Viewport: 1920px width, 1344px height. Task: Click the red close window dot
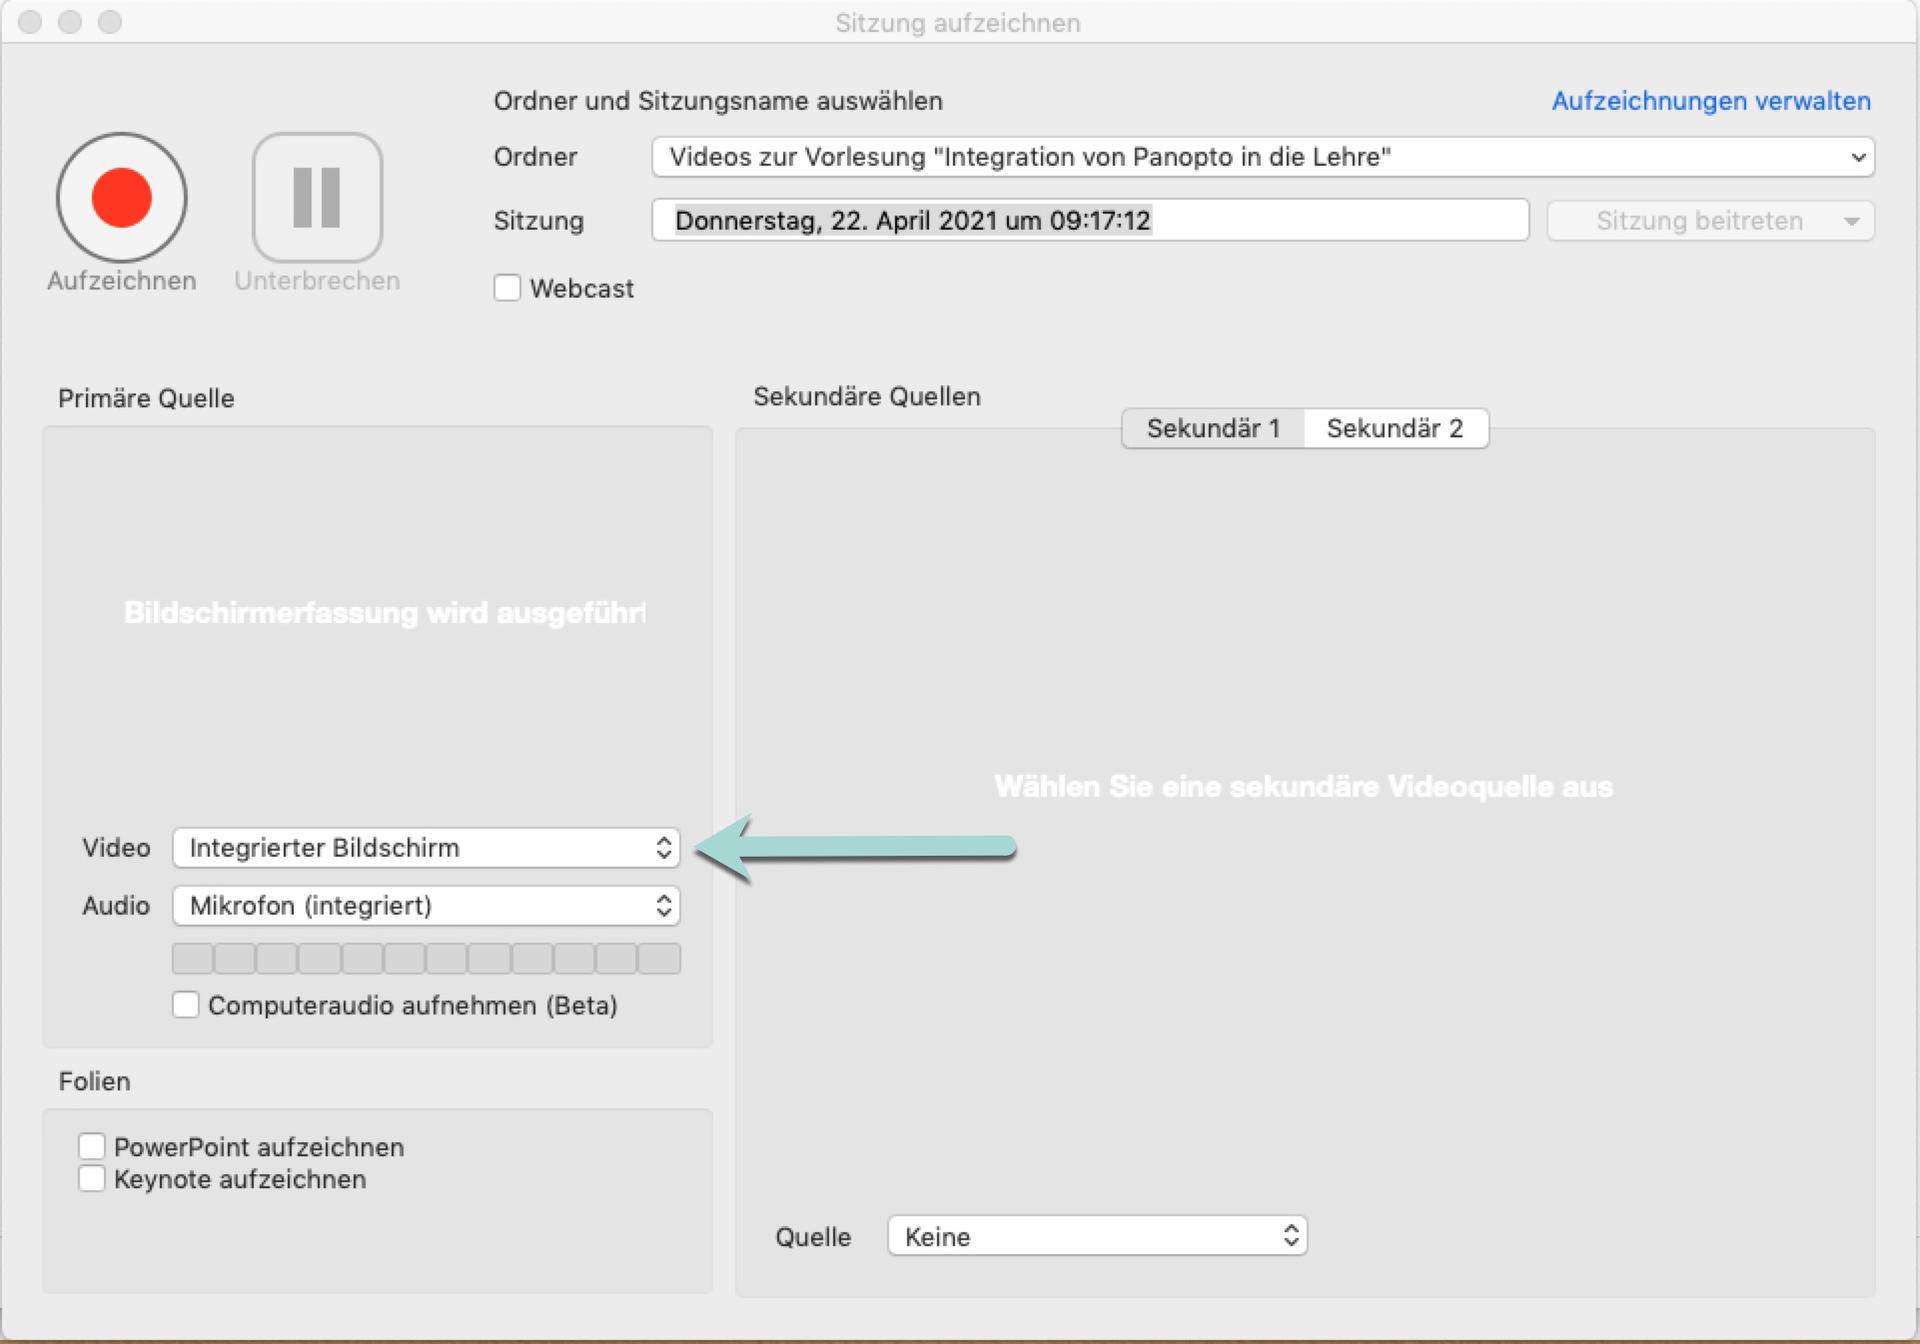[x=30, y=22]
